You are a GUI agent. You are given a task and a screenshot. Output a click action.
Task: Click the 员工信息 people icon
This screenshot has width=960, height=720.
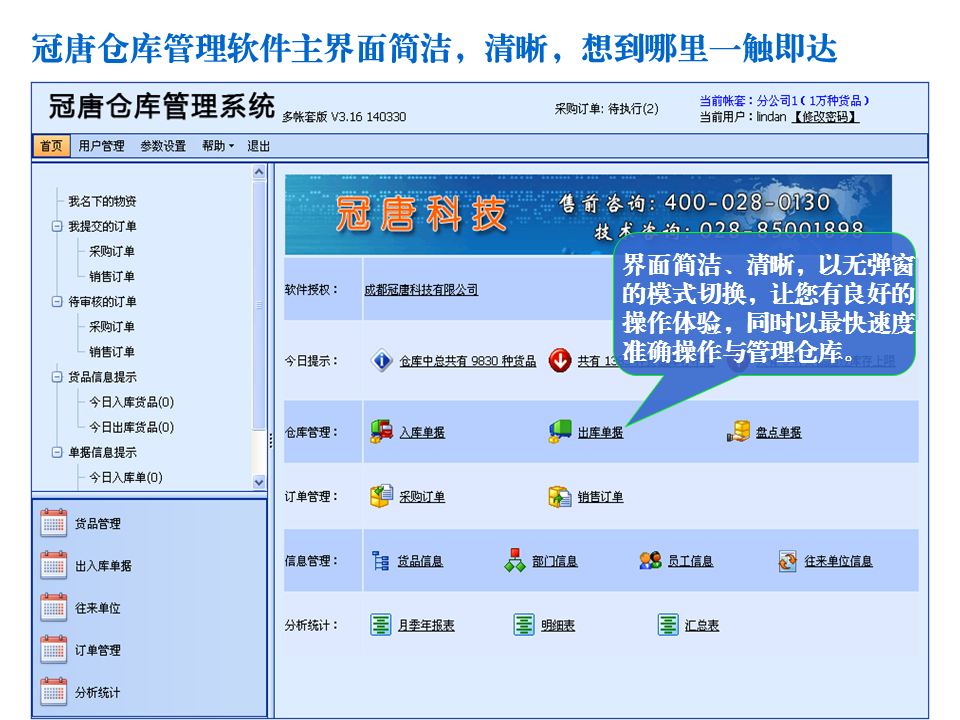click(650, 560)
